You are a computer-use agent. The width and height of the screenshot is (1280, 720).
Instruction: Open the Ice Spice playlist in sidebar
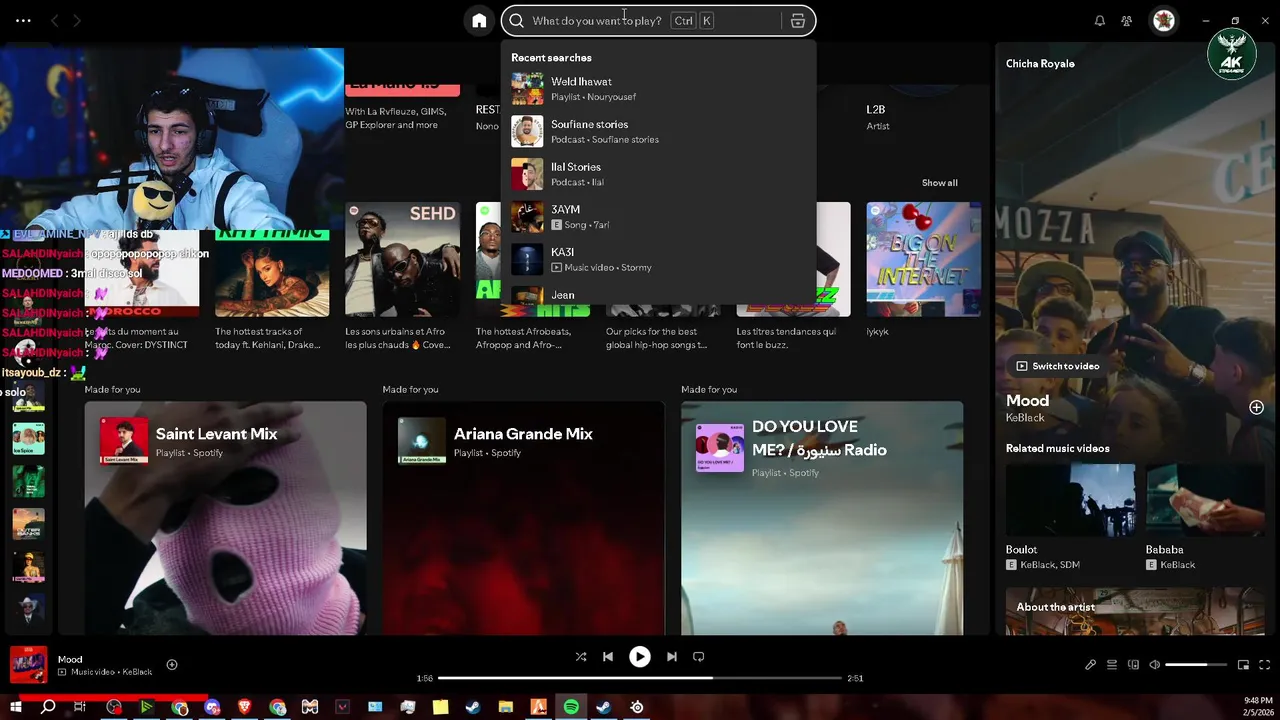click(x=28, y=439)
